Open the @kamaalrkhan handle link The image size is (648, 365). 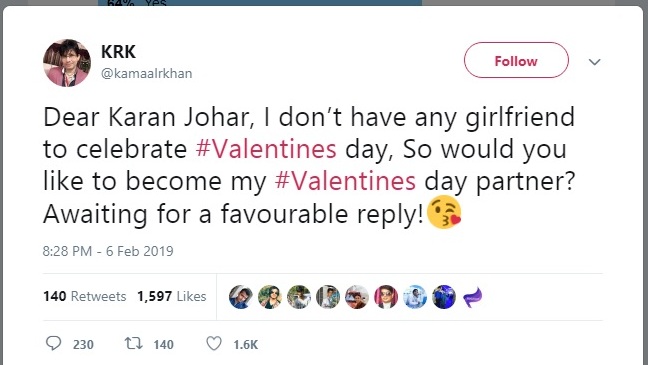click(147, 74)
